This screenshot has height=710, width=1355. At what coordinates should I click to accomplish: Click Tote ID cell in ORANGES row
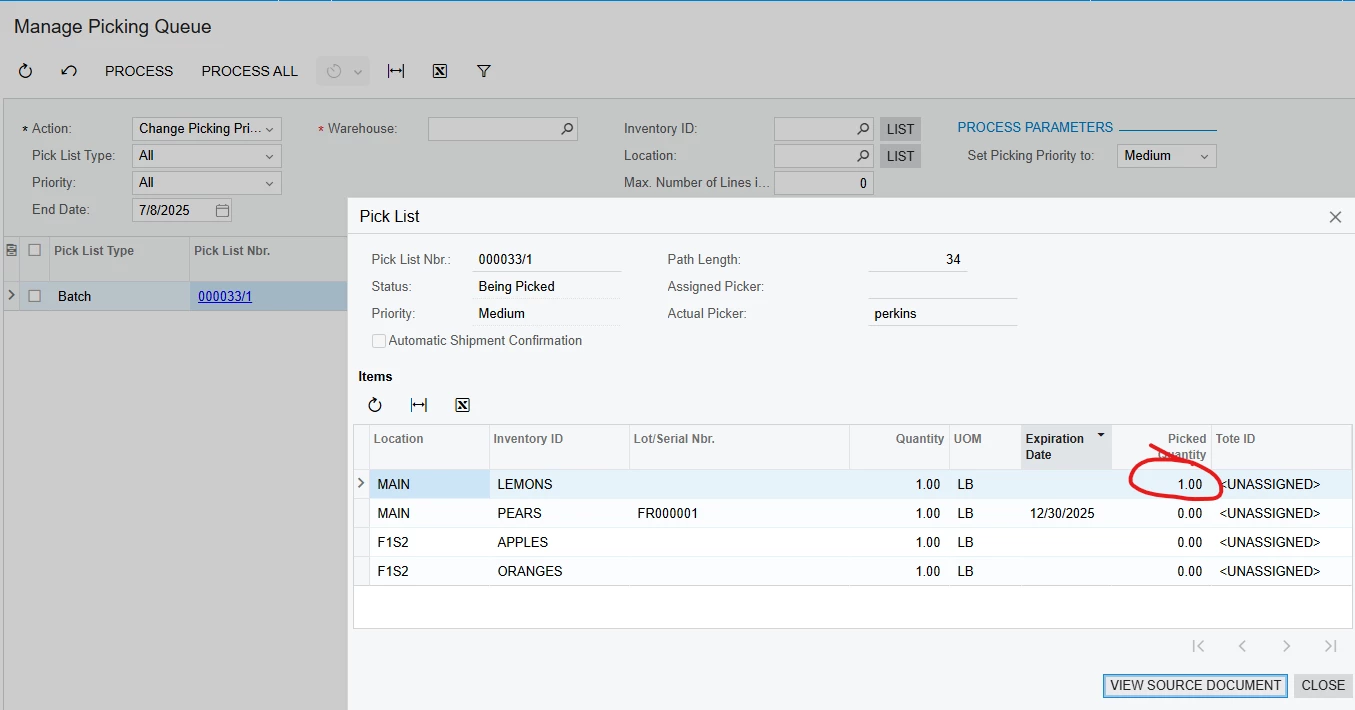tap(1281, 571)
